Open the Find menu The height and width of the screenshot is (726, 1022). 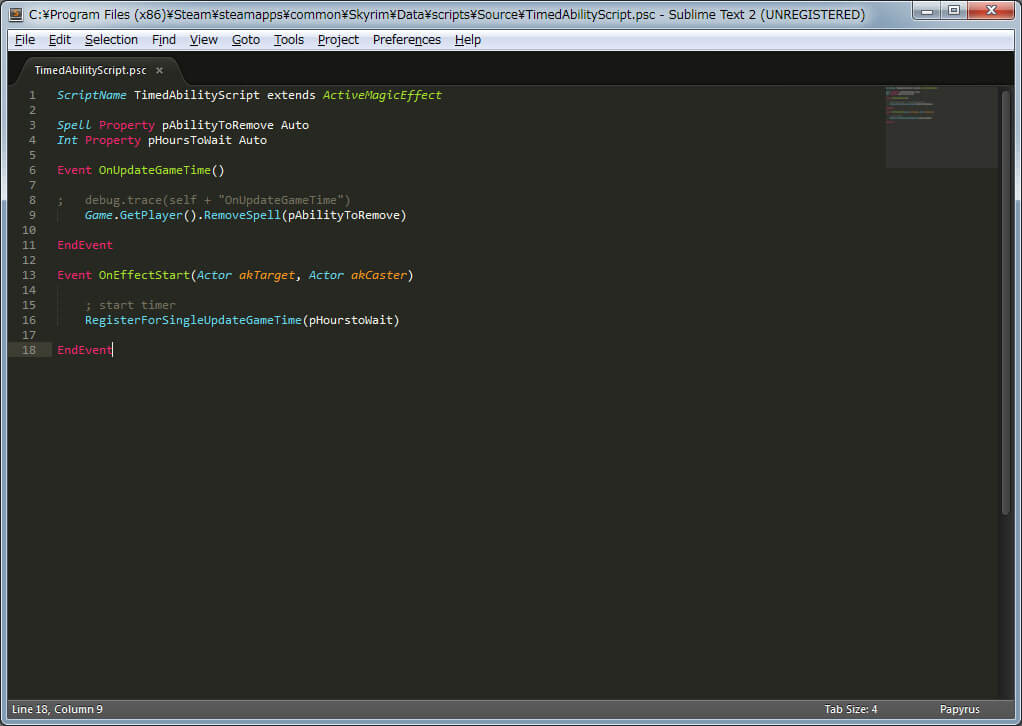pyautogui.click(x=164, y=40)
